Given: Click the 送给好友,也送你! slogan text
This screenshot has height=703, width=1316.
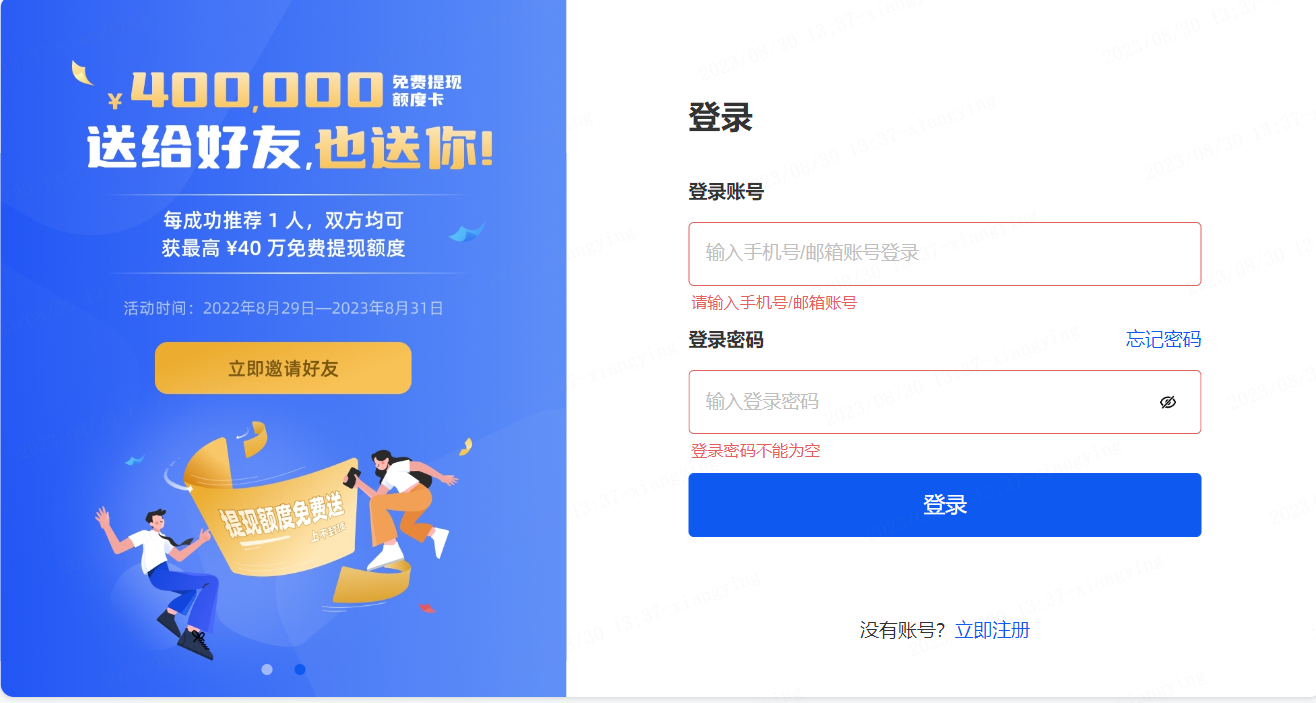Looking at the screenshot, I should (290, 148).
